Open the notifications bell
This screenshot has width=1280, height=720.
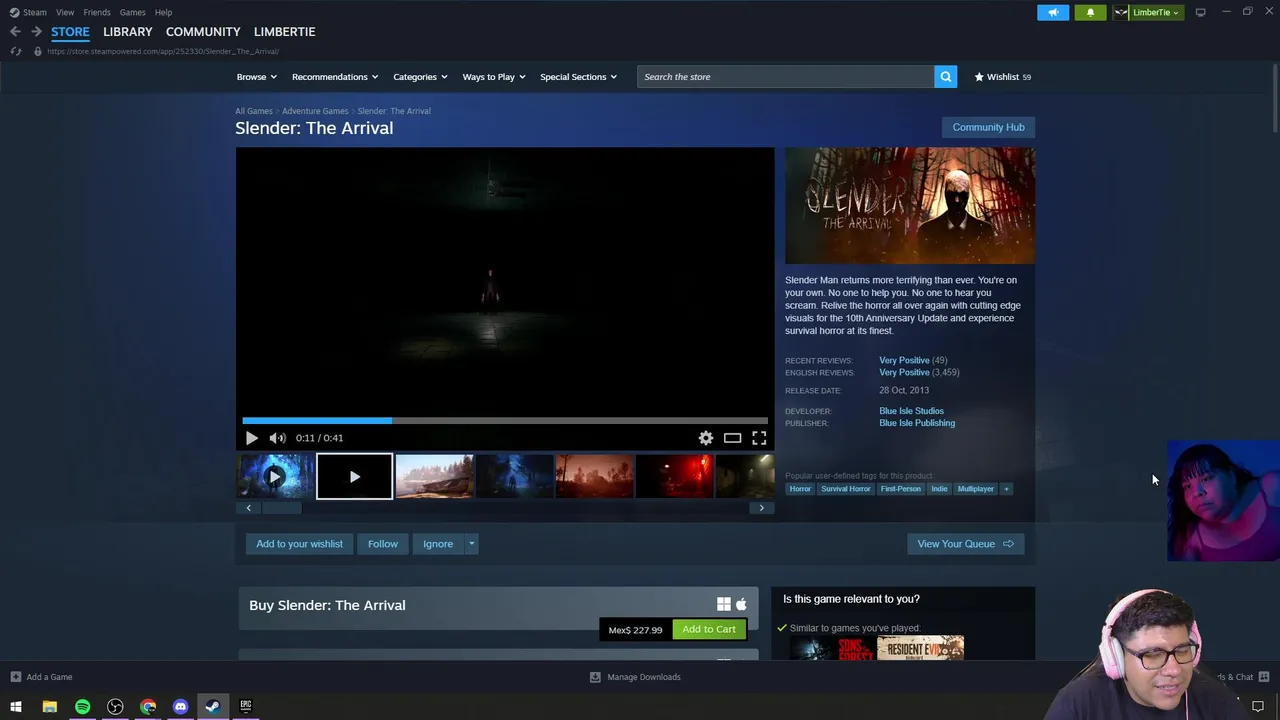pos(1090,12)
